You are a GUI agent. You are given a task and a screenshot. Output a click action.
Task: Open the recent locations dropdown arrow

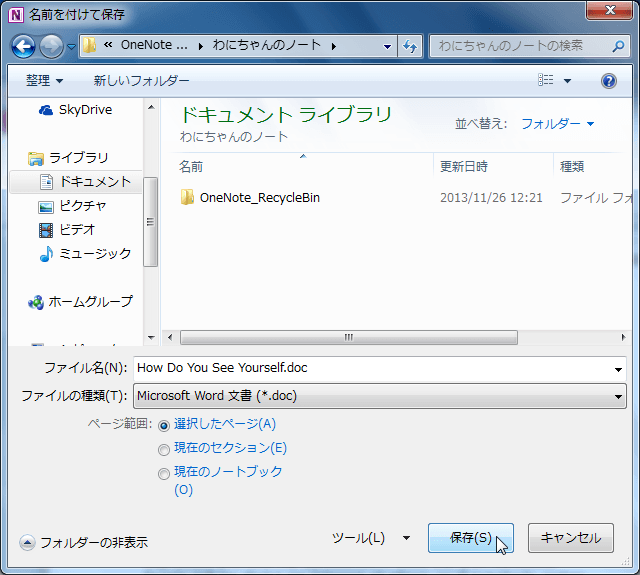(x=71, y=47)
